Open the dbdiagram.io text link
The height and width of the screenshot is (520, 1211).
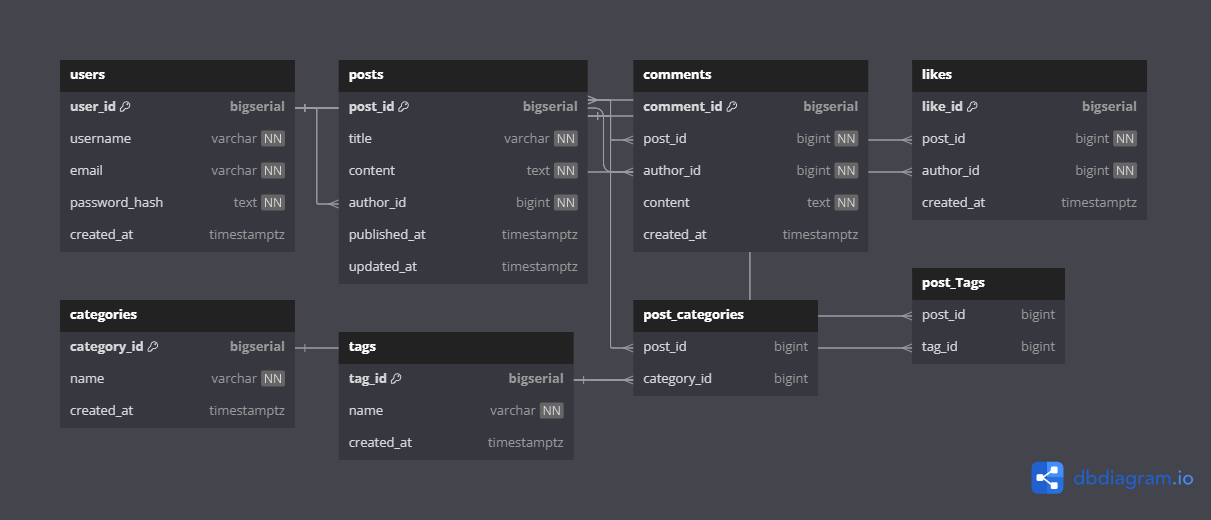(x=1133, y=478)
